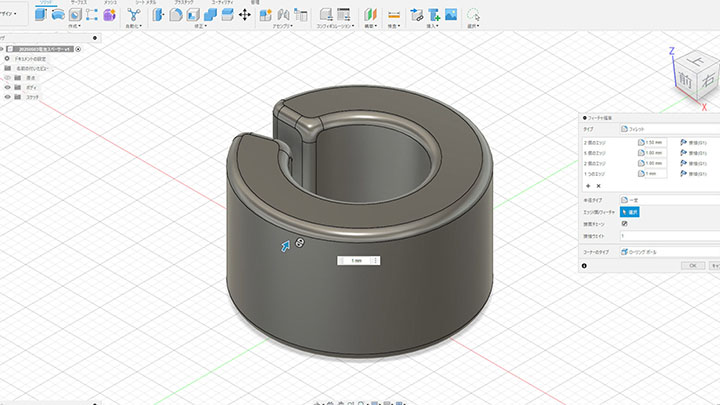Switch to the ソリッド tab
Viewport: 720px width, 405px height.
pos(46,2)
